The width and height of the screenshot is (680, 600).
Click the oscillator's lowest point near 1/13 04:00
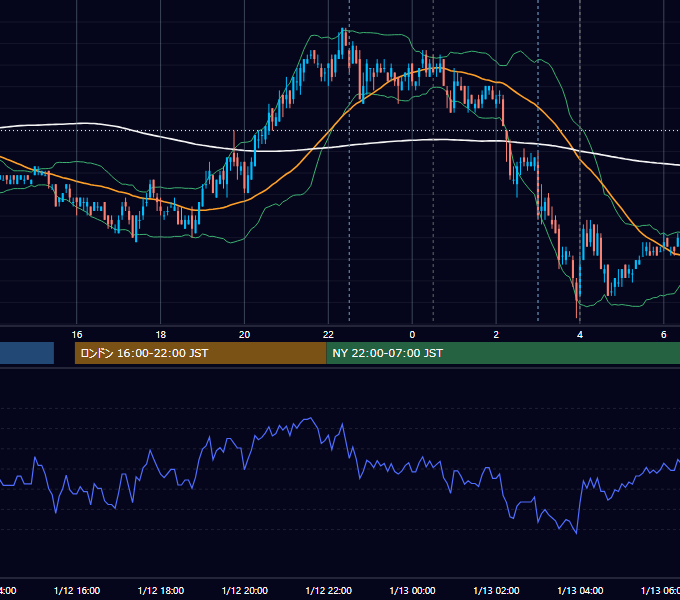(x=576, y=533)
